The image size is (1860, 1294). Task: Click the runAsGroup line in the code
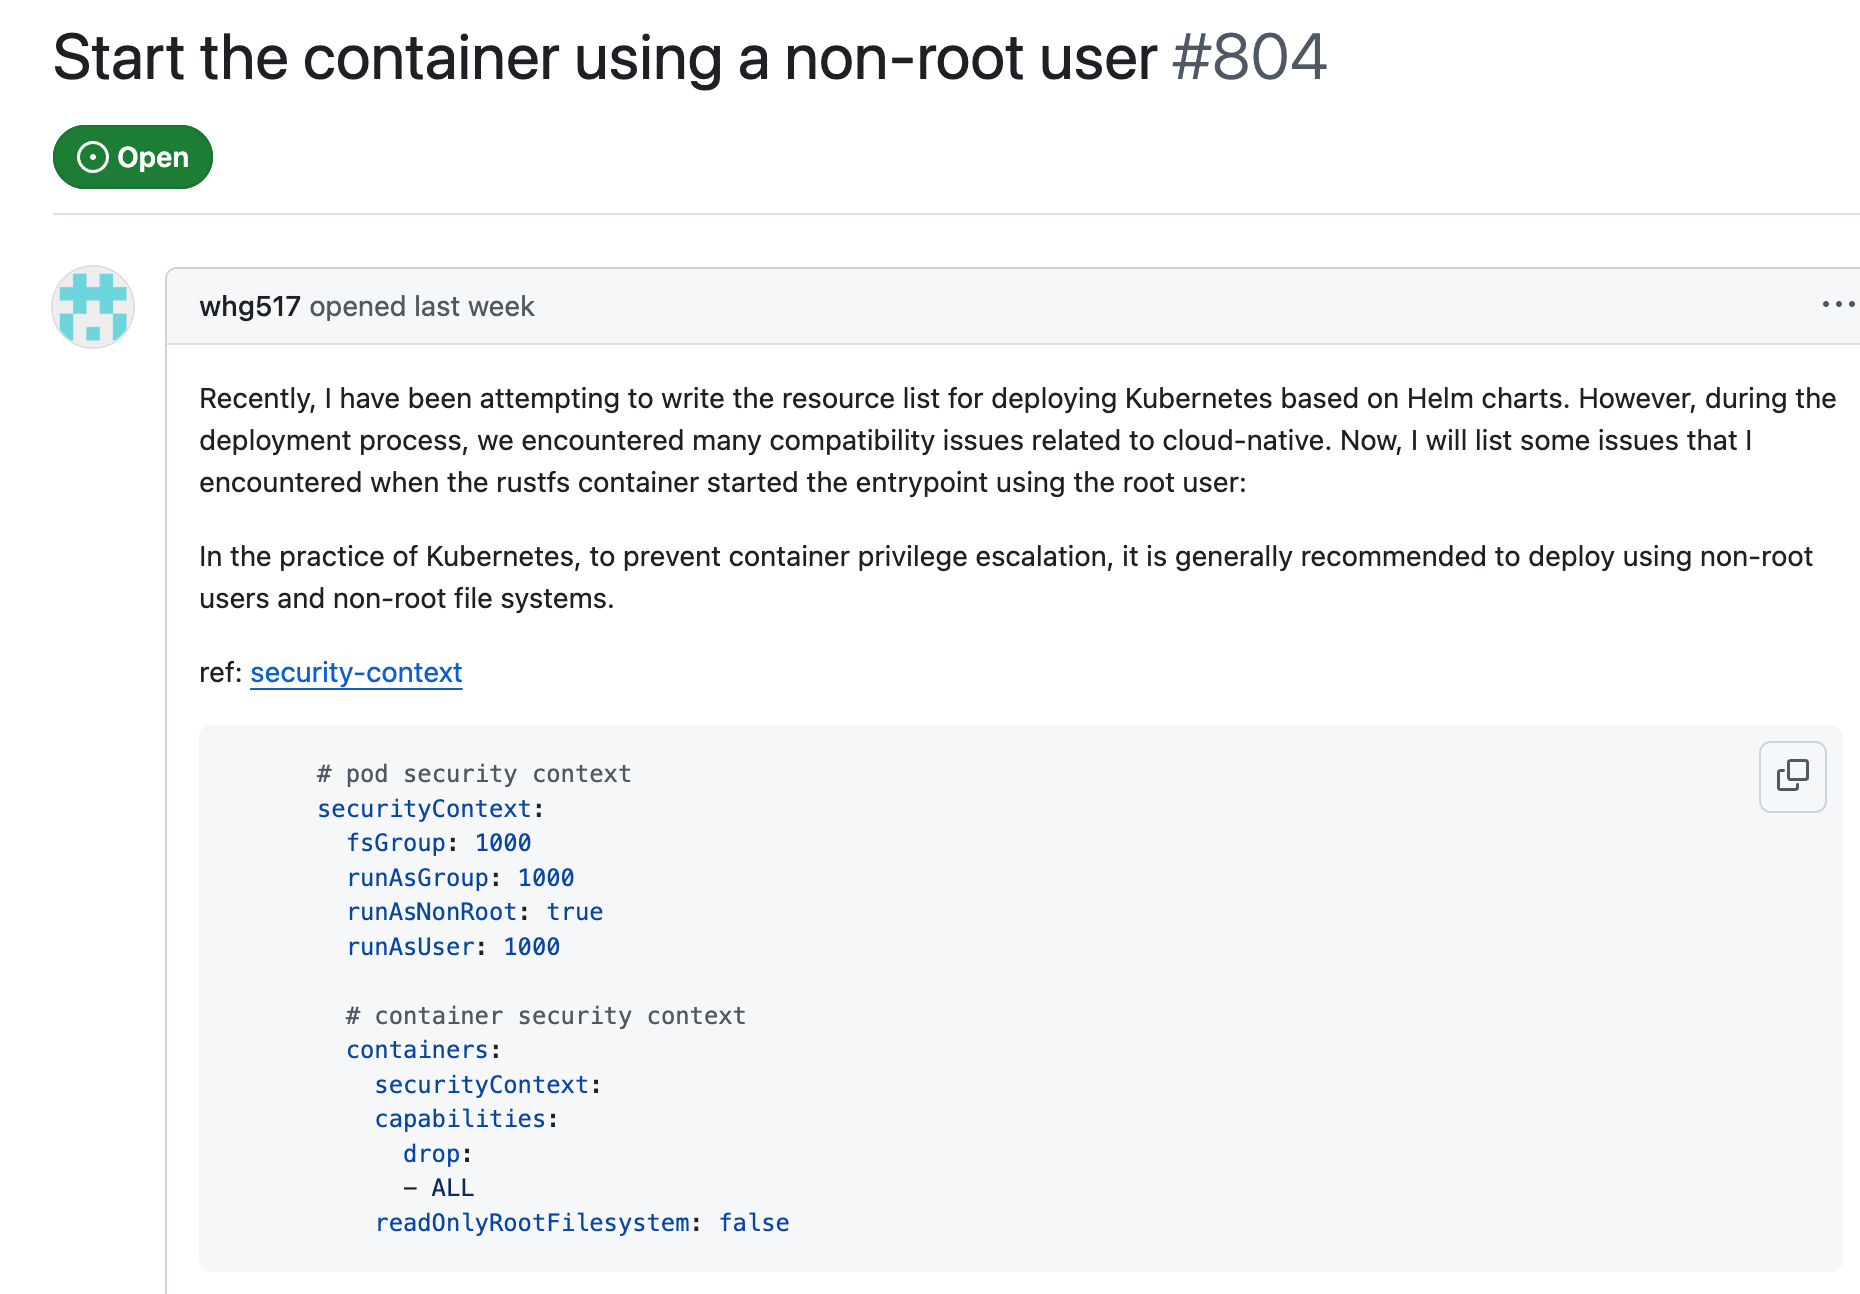coord(460,878)
